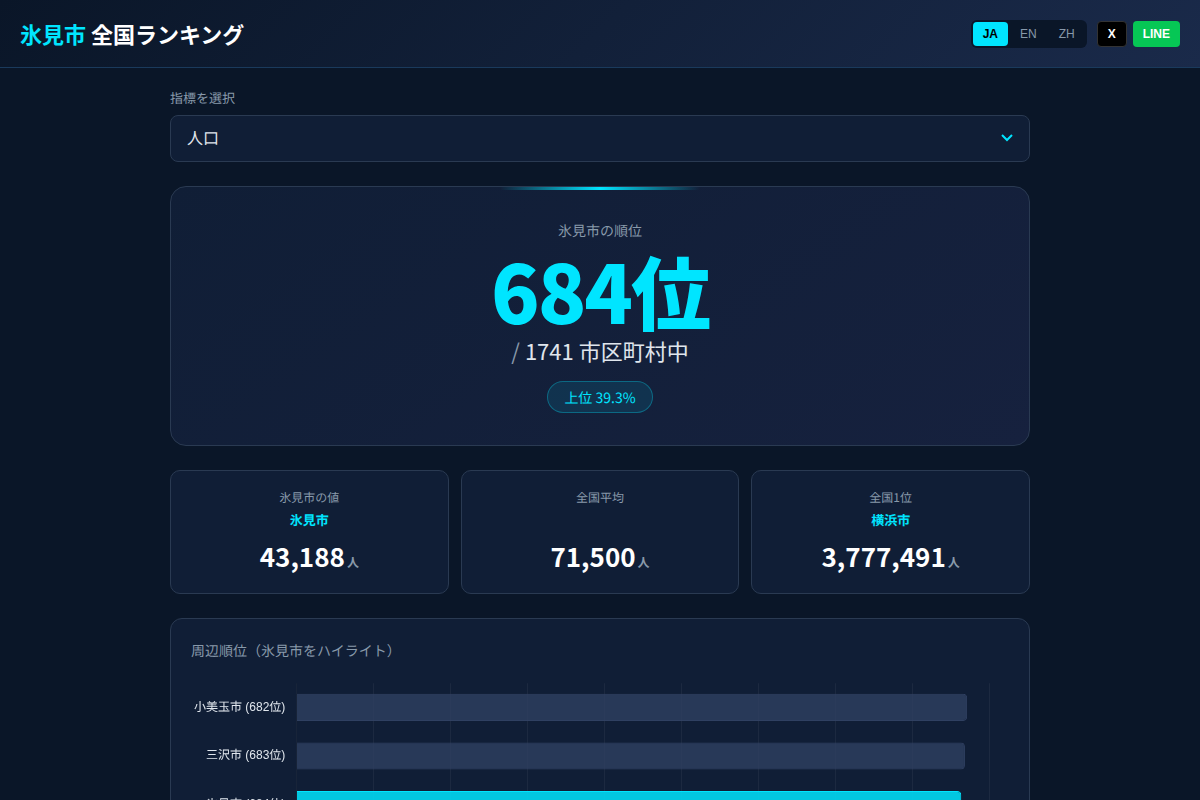Click the 上位 39.3% badge
1200x800 pixels.
pyautogui.click(x=600, y=397)
